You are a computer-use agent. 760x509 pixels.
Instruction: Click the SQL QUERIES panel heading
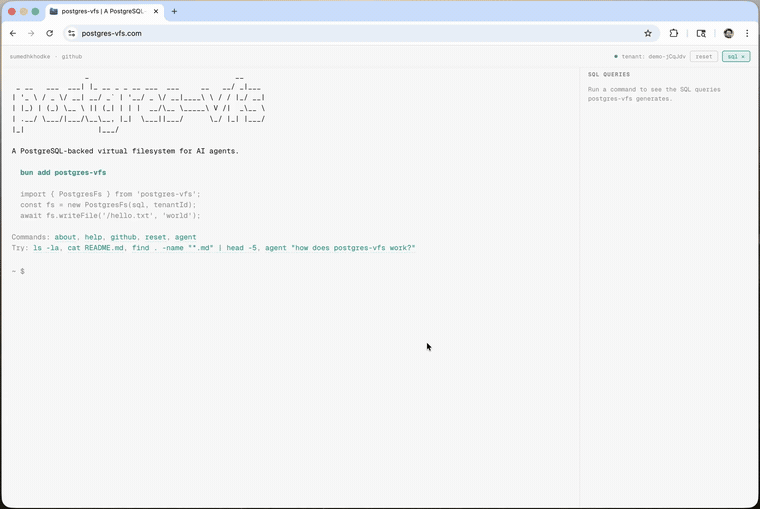[609, 75]
